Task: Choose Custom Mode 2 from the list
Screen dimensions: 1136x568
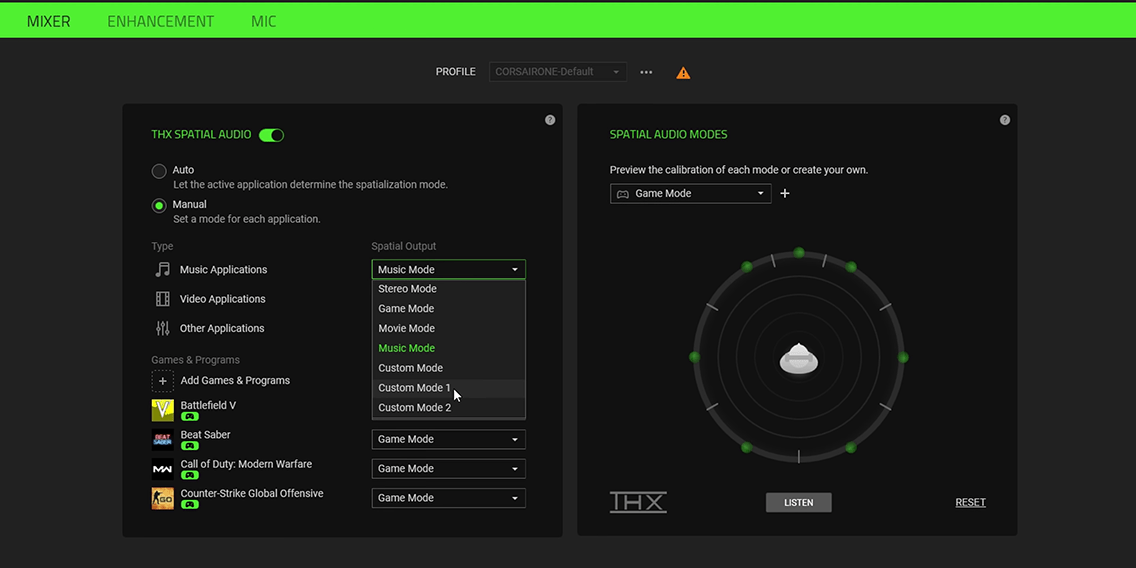Action: pyautogui.click(x=448, y=408)
